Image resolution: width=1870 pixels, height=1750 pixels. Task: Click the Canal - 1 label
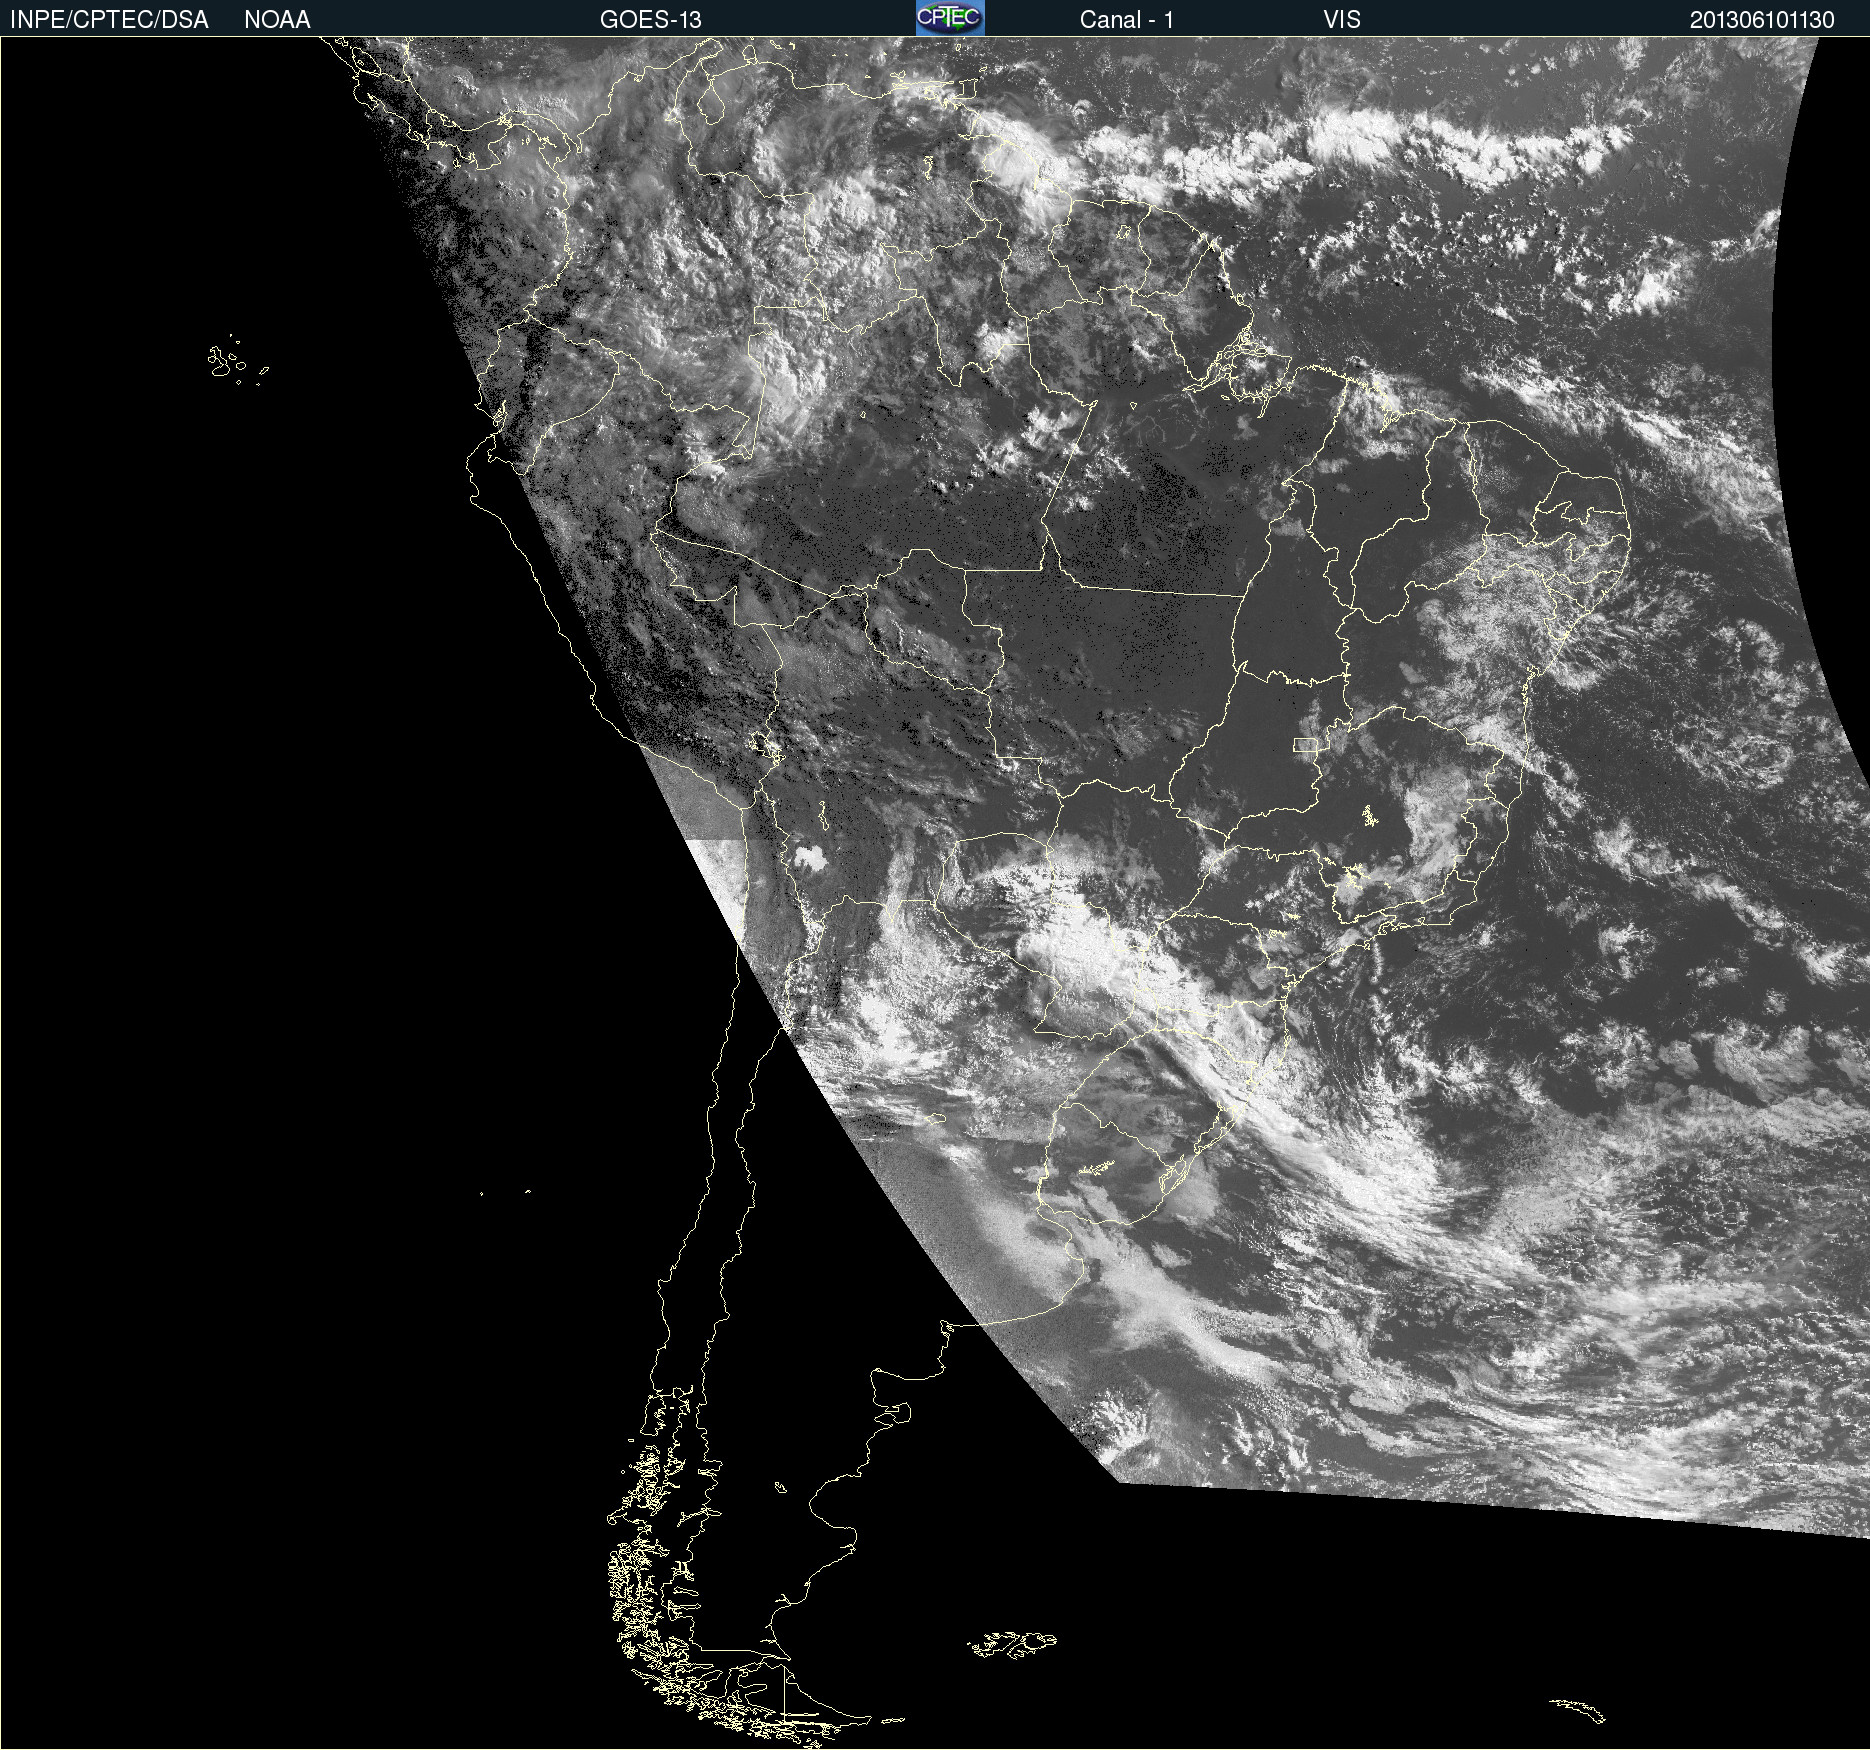(1126, 20)
